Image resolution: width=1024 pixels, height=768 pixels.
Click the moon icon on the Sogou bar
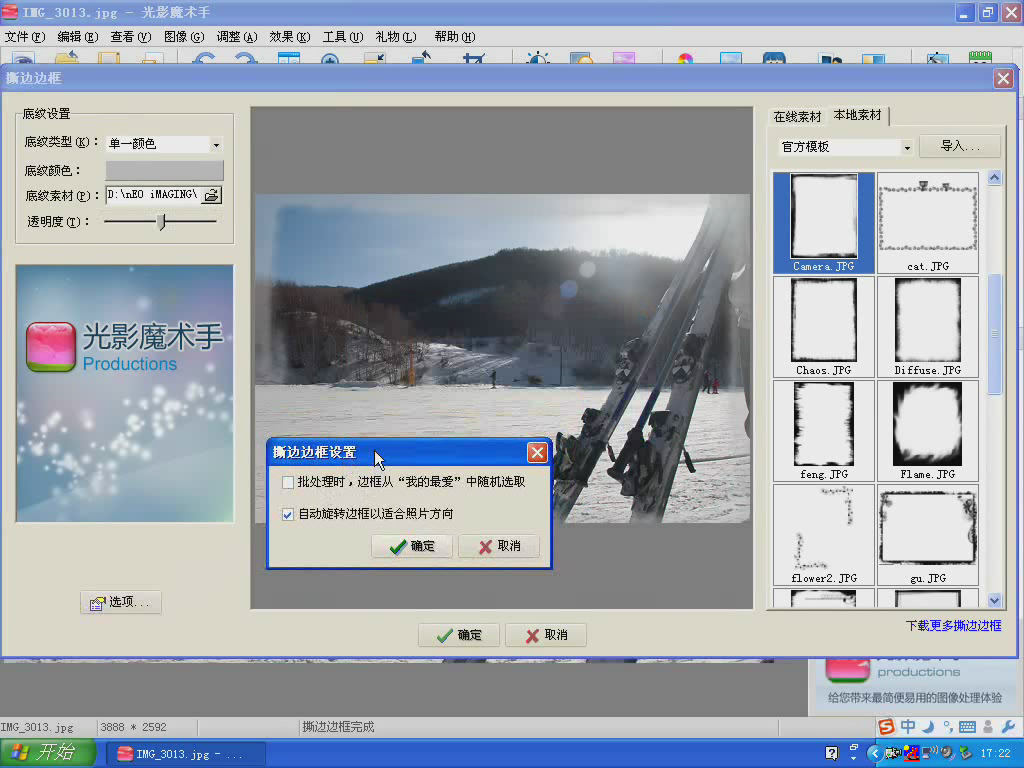tap(928, 726)
